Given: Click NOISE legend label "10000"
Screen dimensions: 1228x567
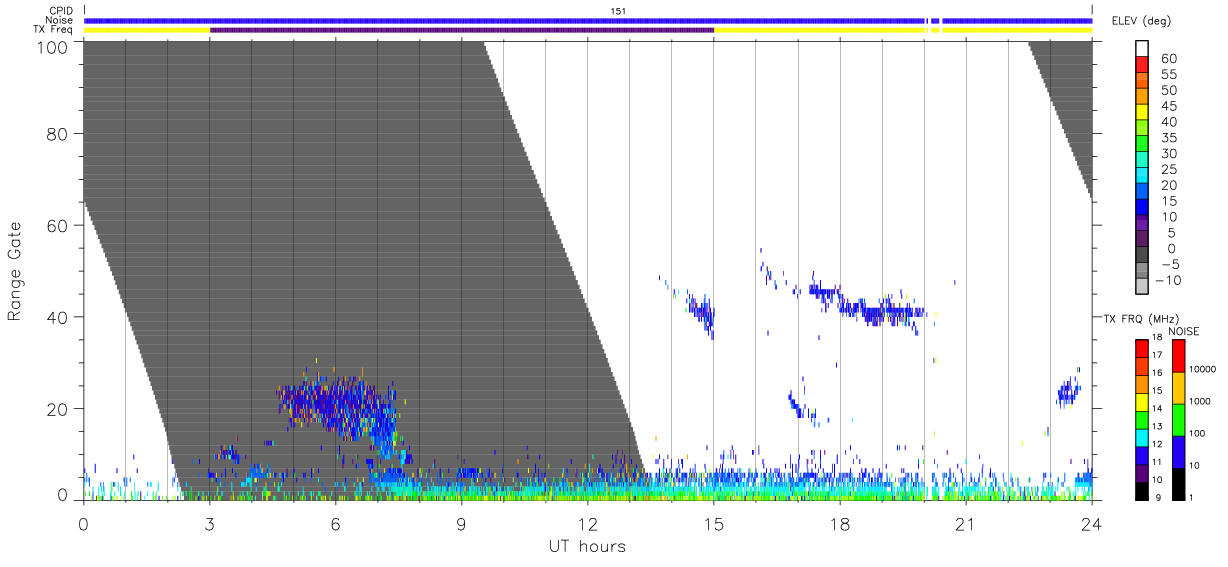Looking at the screenshot, I should coord(1204,371).
